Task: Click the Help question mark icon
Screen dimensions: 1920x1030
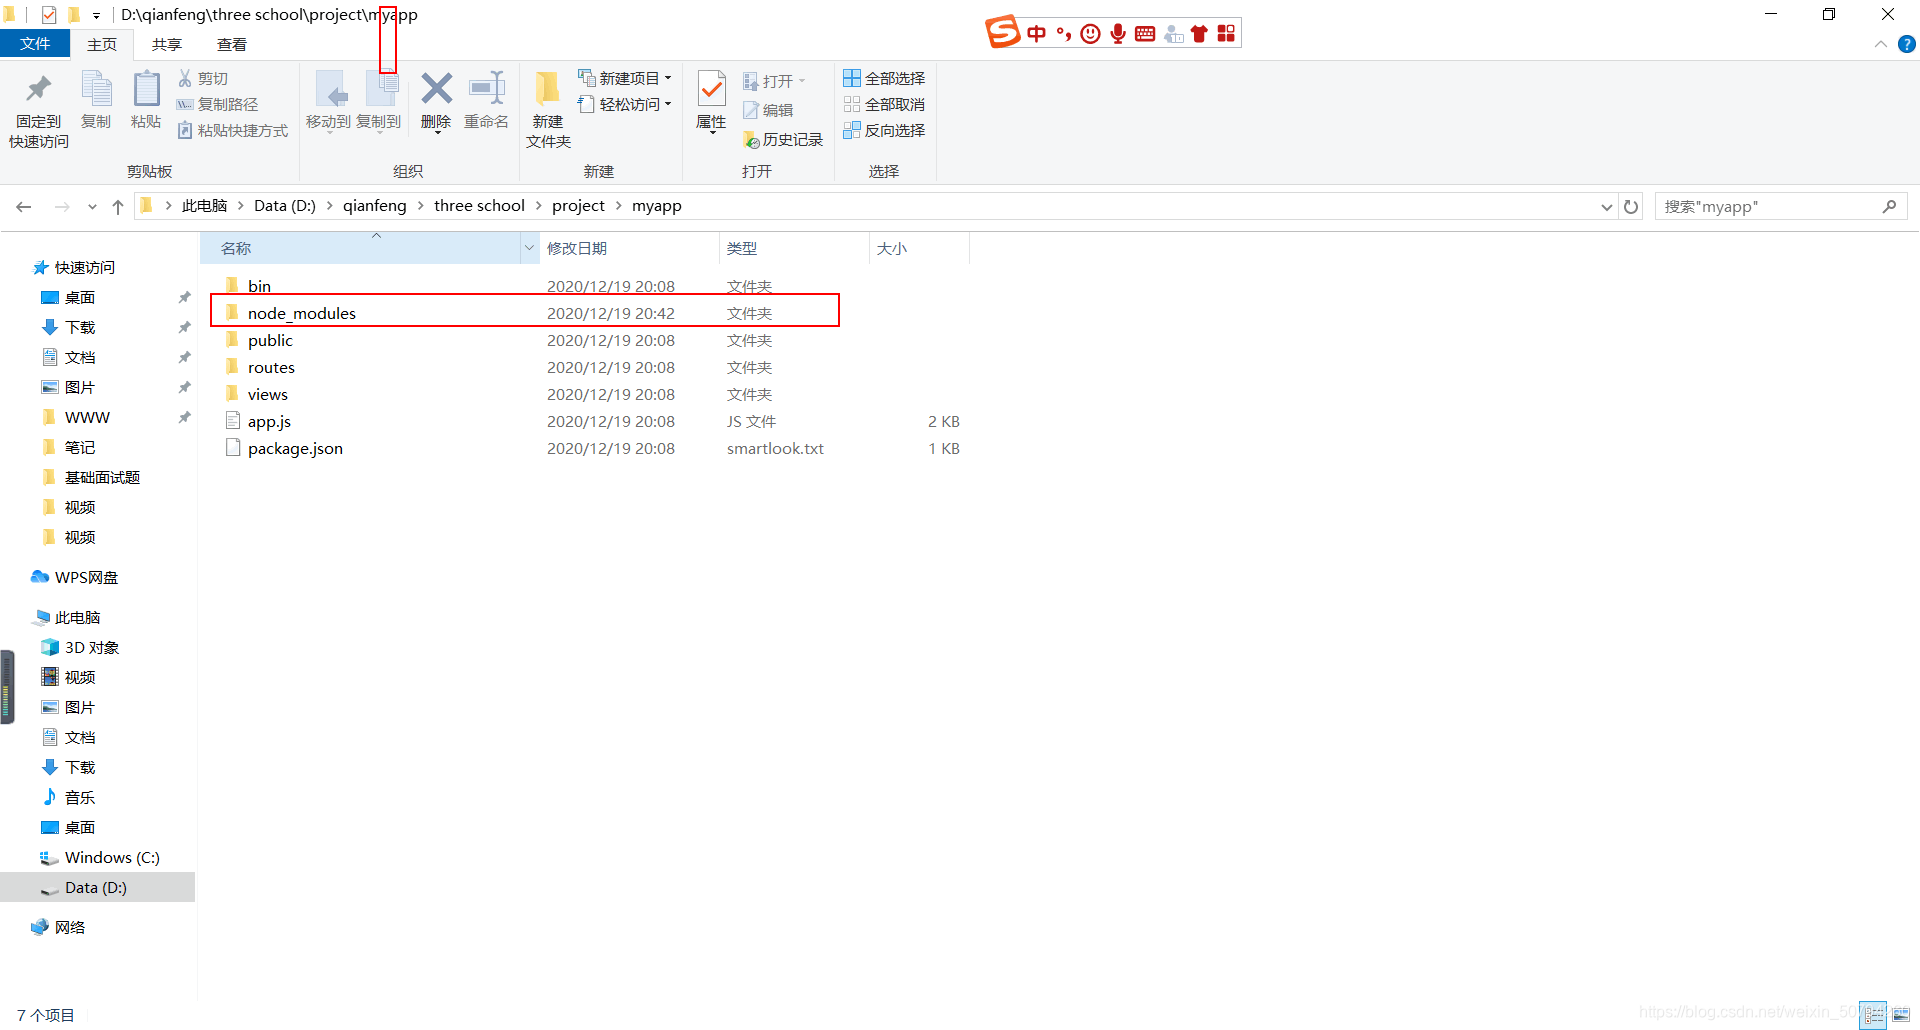Action: (1906, 44)
